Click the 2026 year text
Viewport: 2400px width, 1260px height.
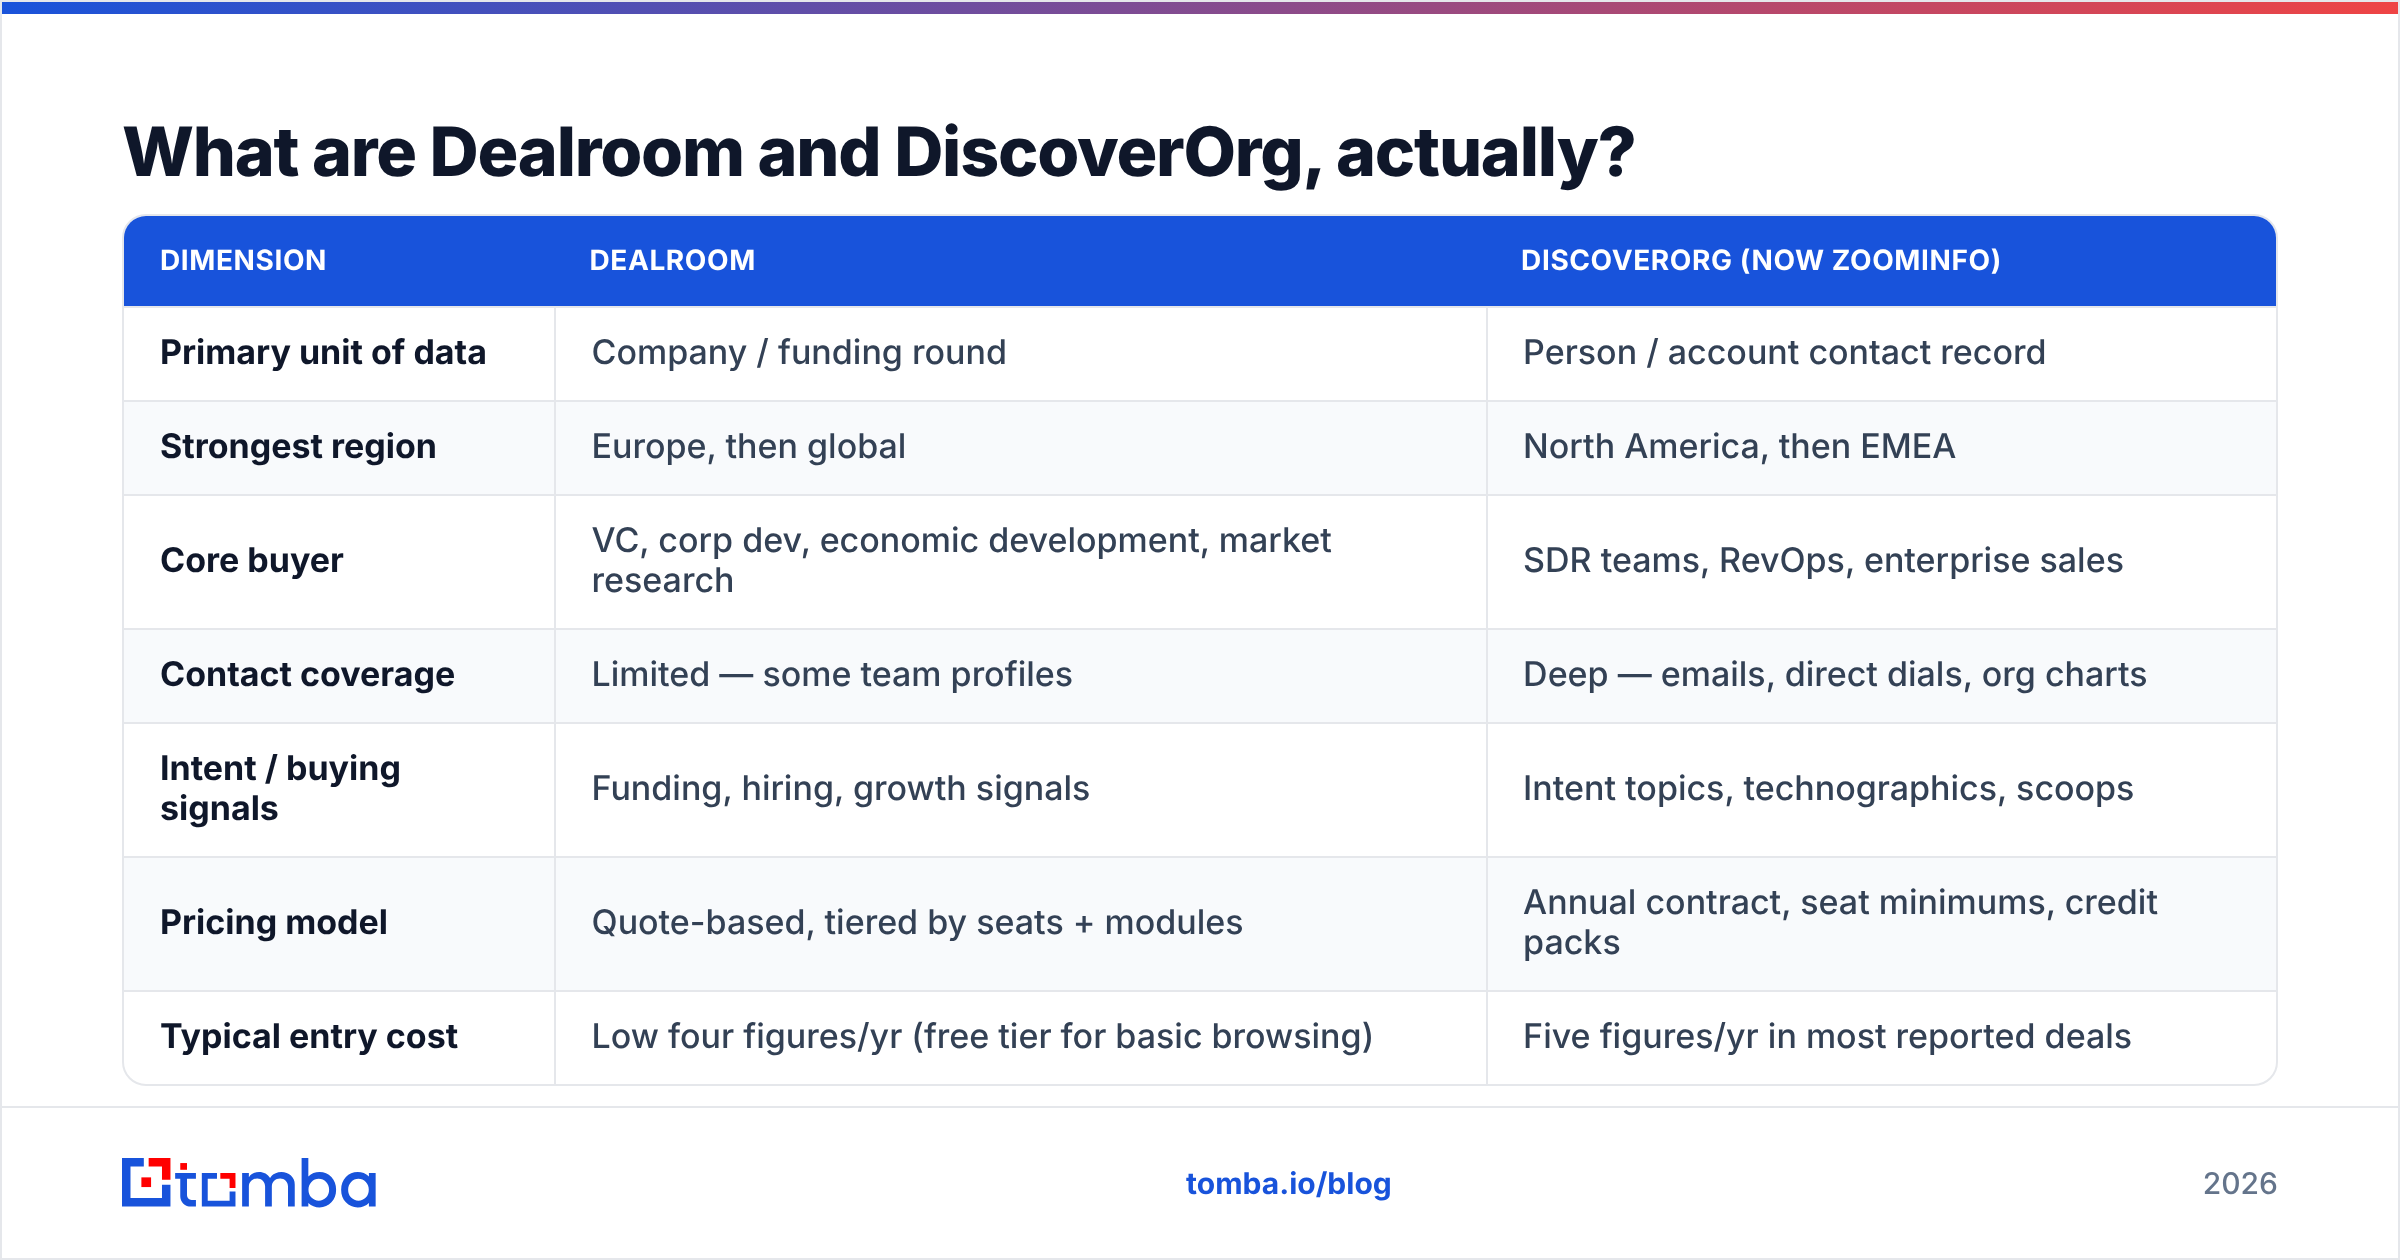(2240, 1184)
